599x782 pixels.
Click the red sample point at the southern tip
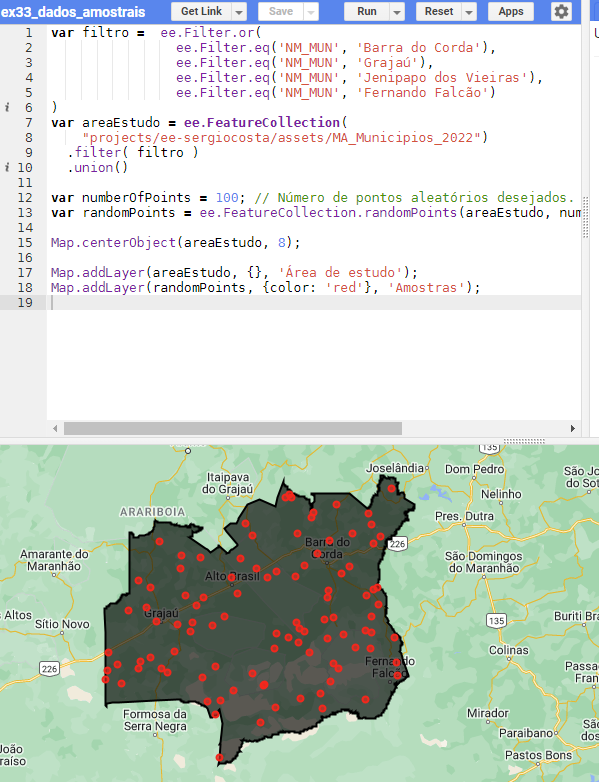[219, 758]
